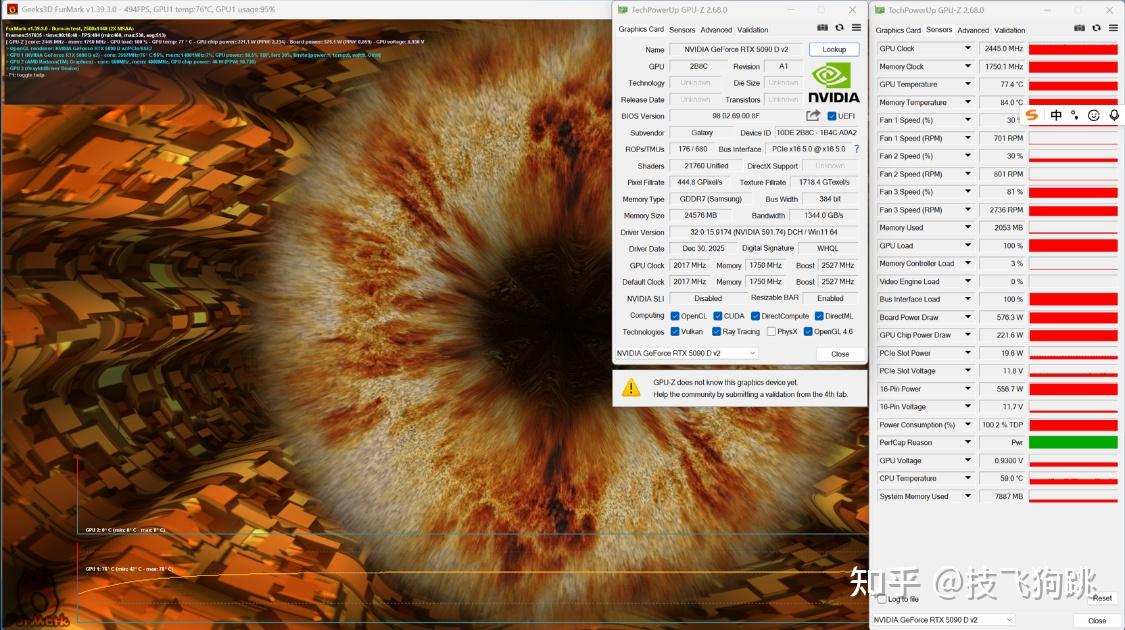Toggle the OpenCL checkbox

675,316
